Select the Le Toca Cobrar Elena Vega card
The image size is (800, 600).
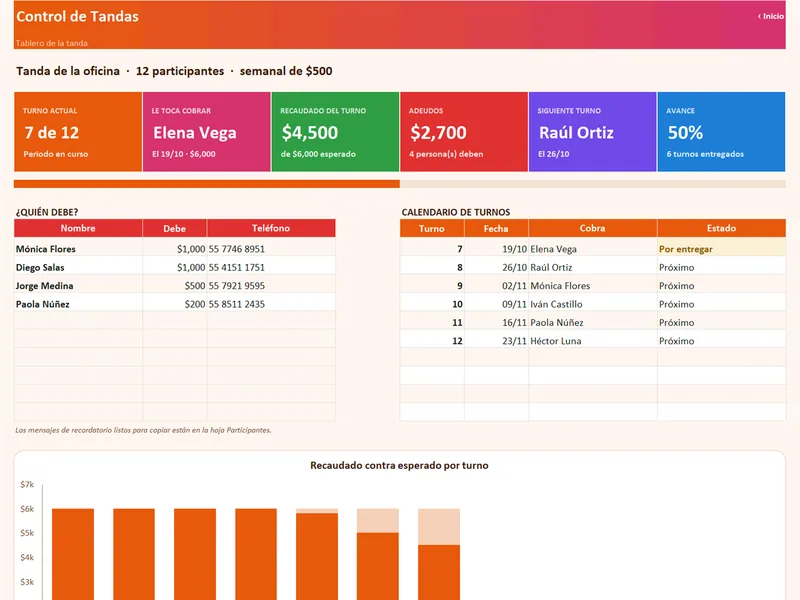pos(207,132)
